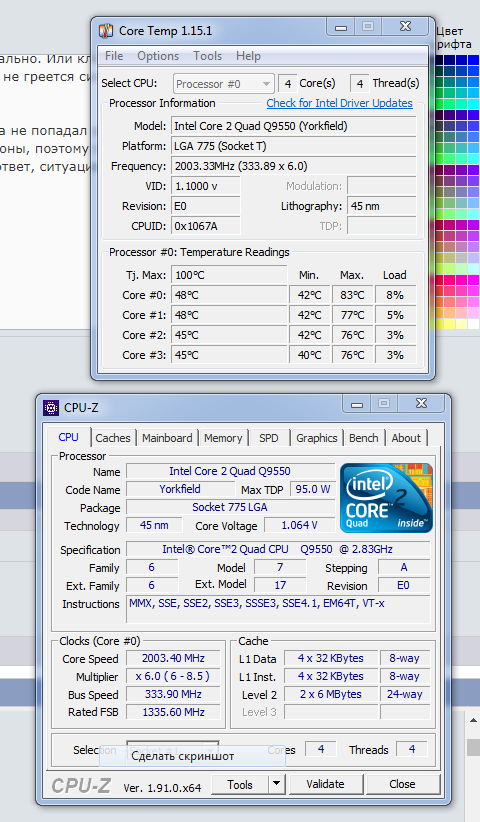
Task: Click the Core #1 load value 5%
Action: 396,315
